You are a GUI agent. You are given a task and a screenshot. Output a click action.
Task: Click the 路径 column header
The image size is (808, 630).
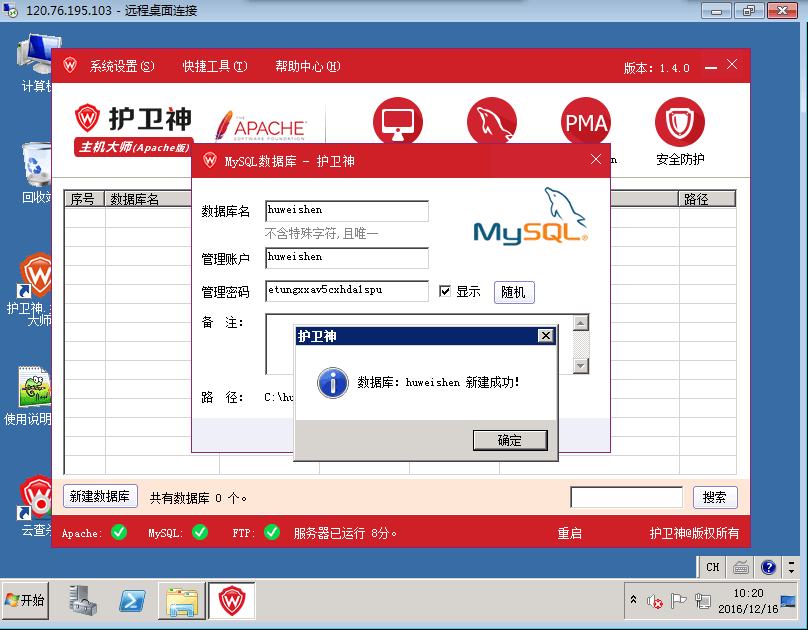[707, 199]
